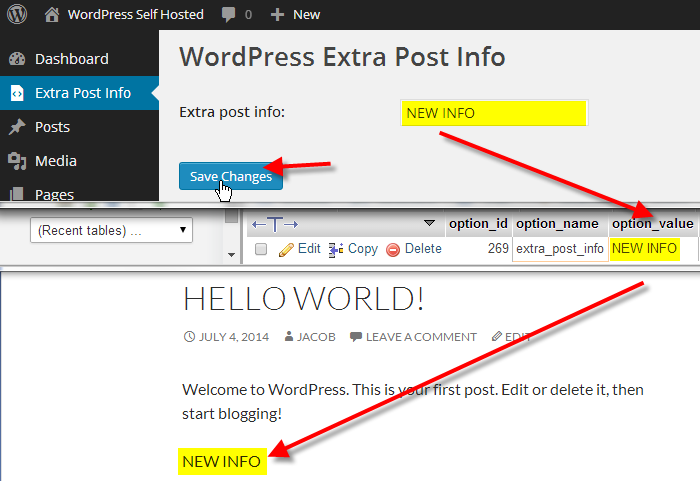Click LEAVE A COMMENT link
This screenshot has width=700, height=481.
pos(421,337)
